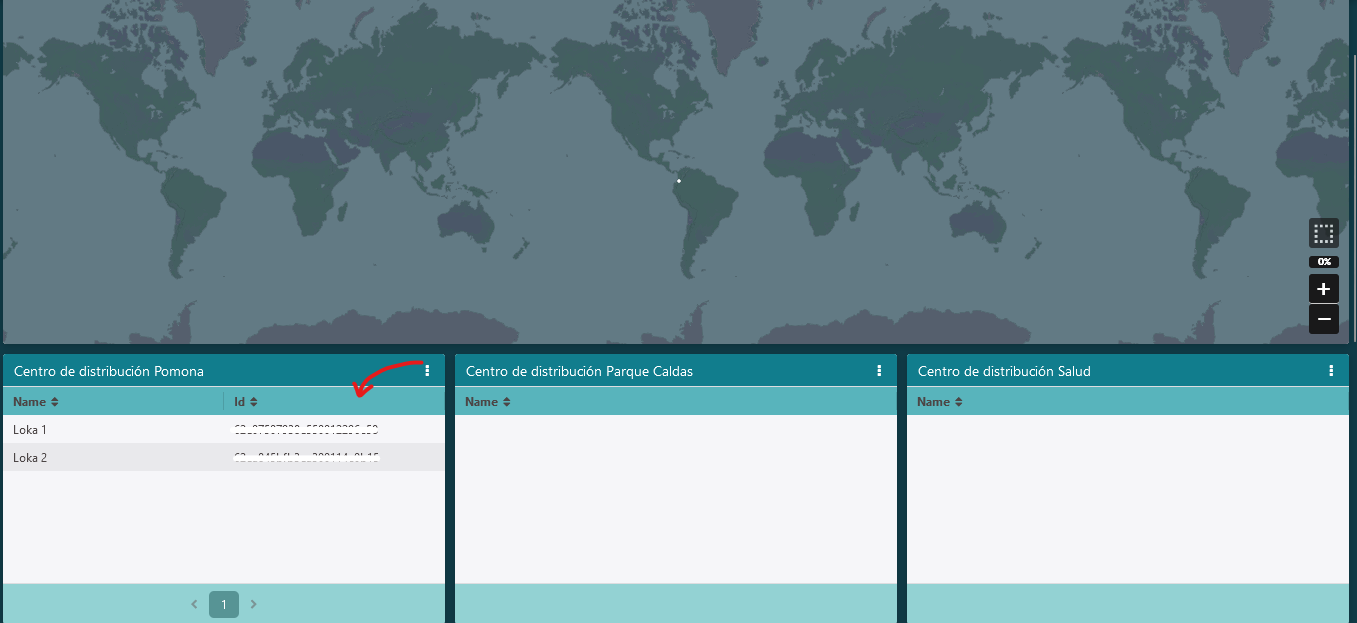The height and width of the screenshot is (623, 1357).
Task: Click the Id value of Loka 1
Action: click(x=306, y=430)
